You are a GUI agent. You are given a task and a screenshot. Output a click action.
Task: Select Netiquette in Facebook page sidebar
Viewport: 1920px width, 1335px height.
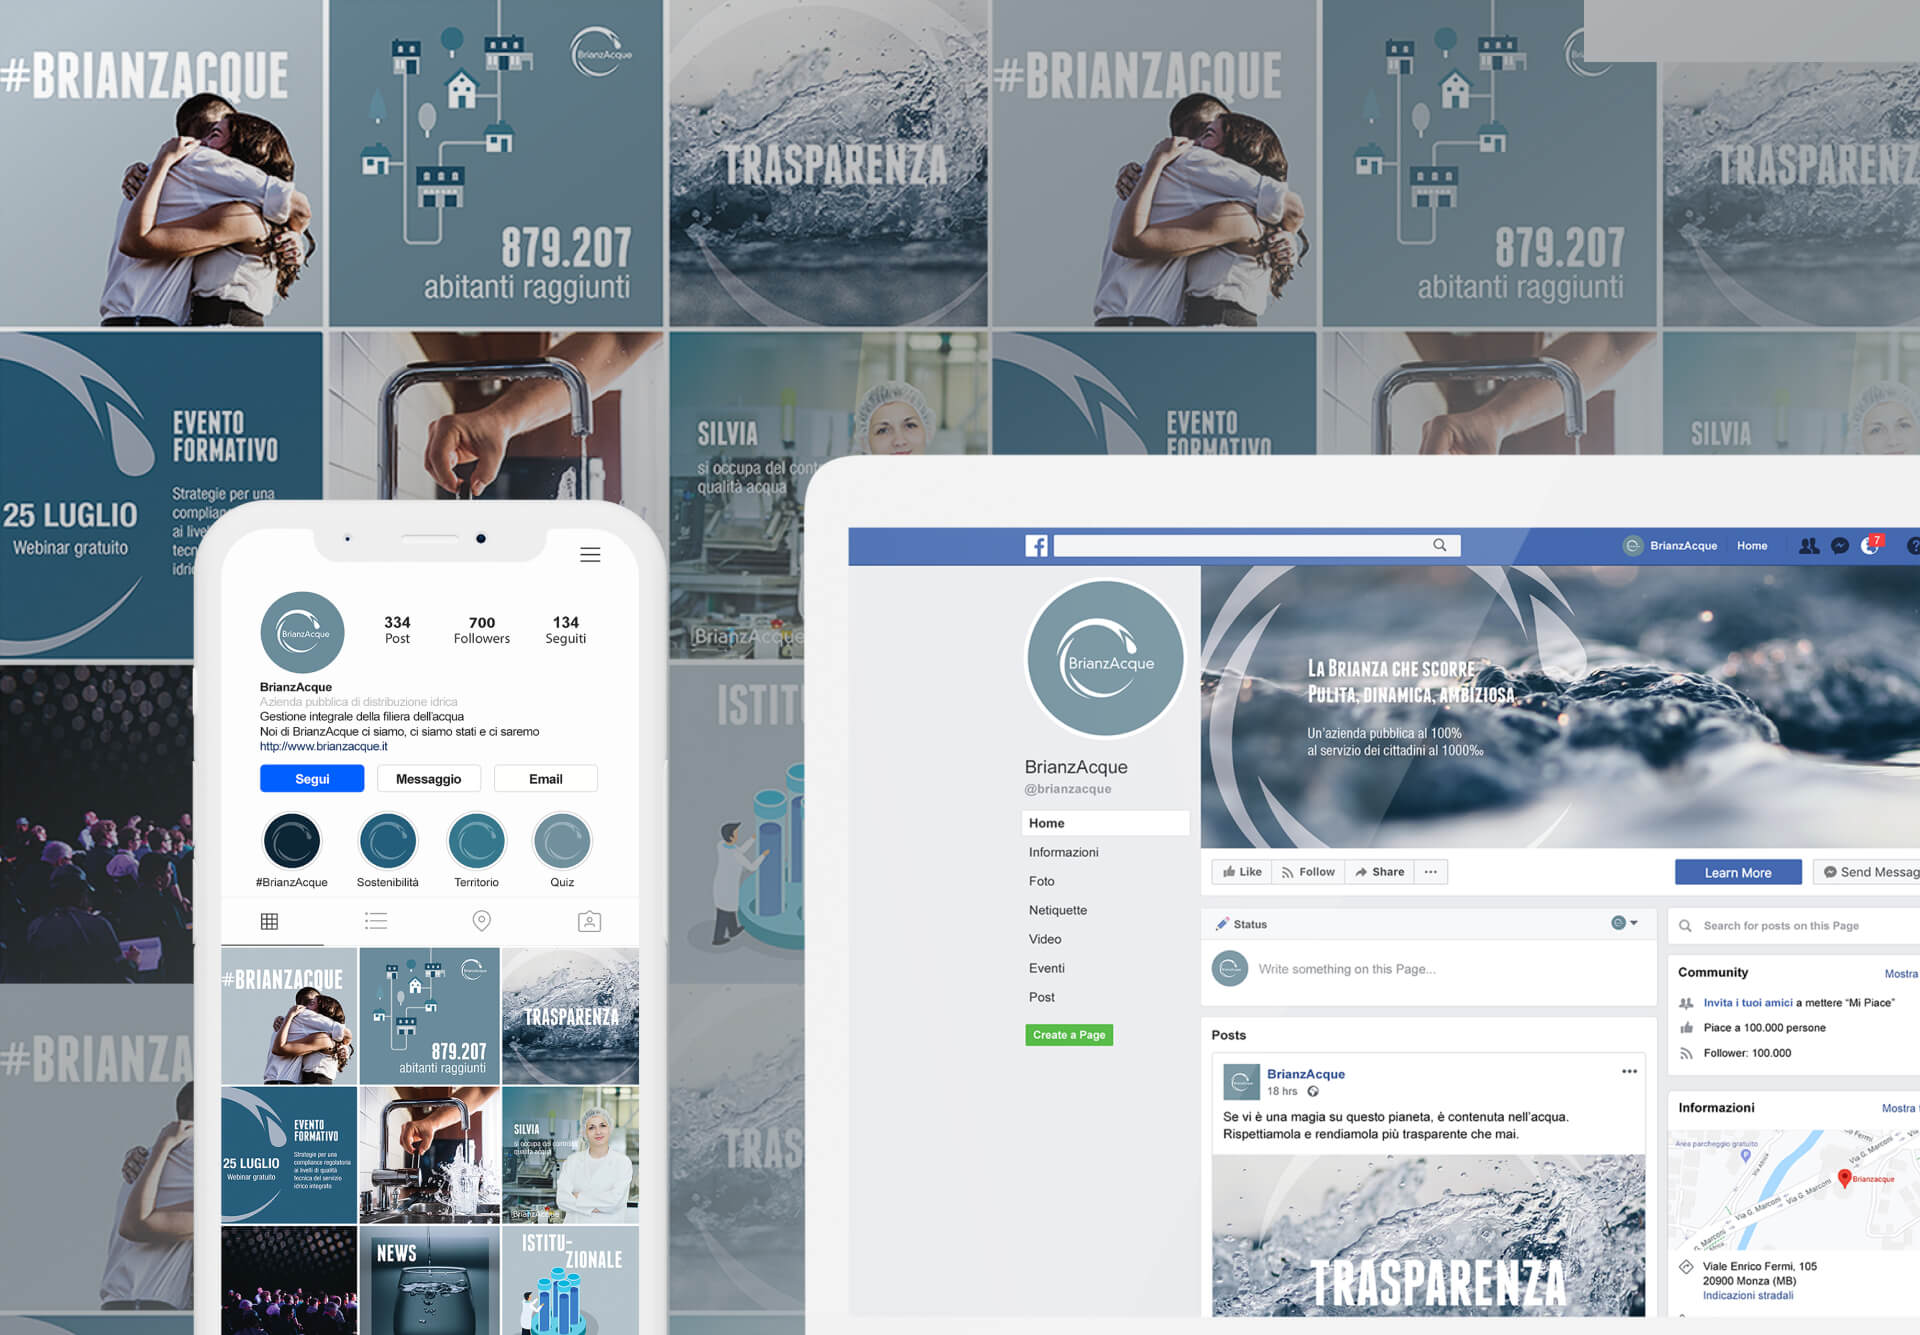pos(1057,910)
